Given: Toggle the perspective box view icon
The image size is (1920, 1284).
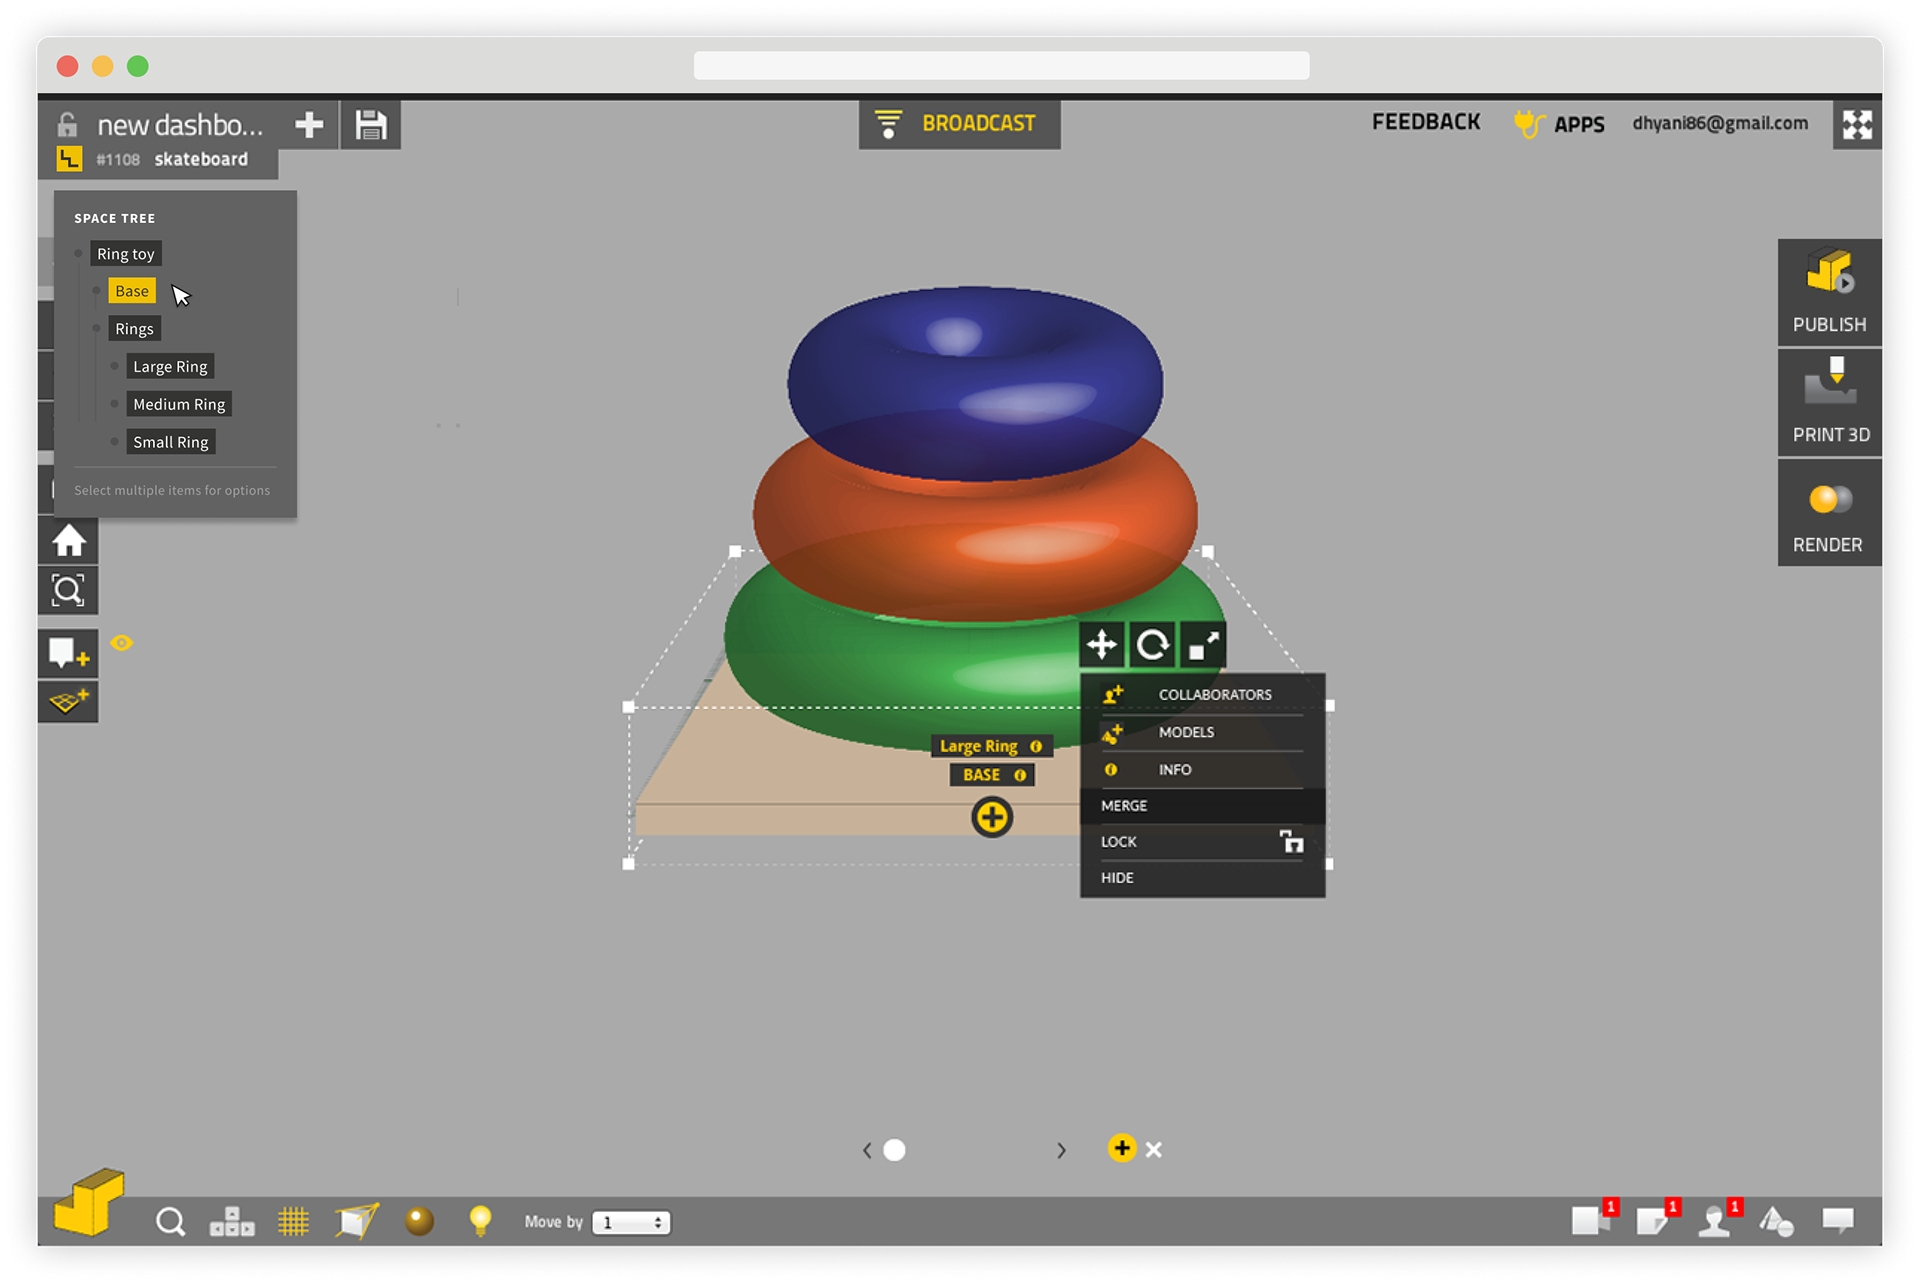Looking at the screenshot, I should pos(357,1221).
